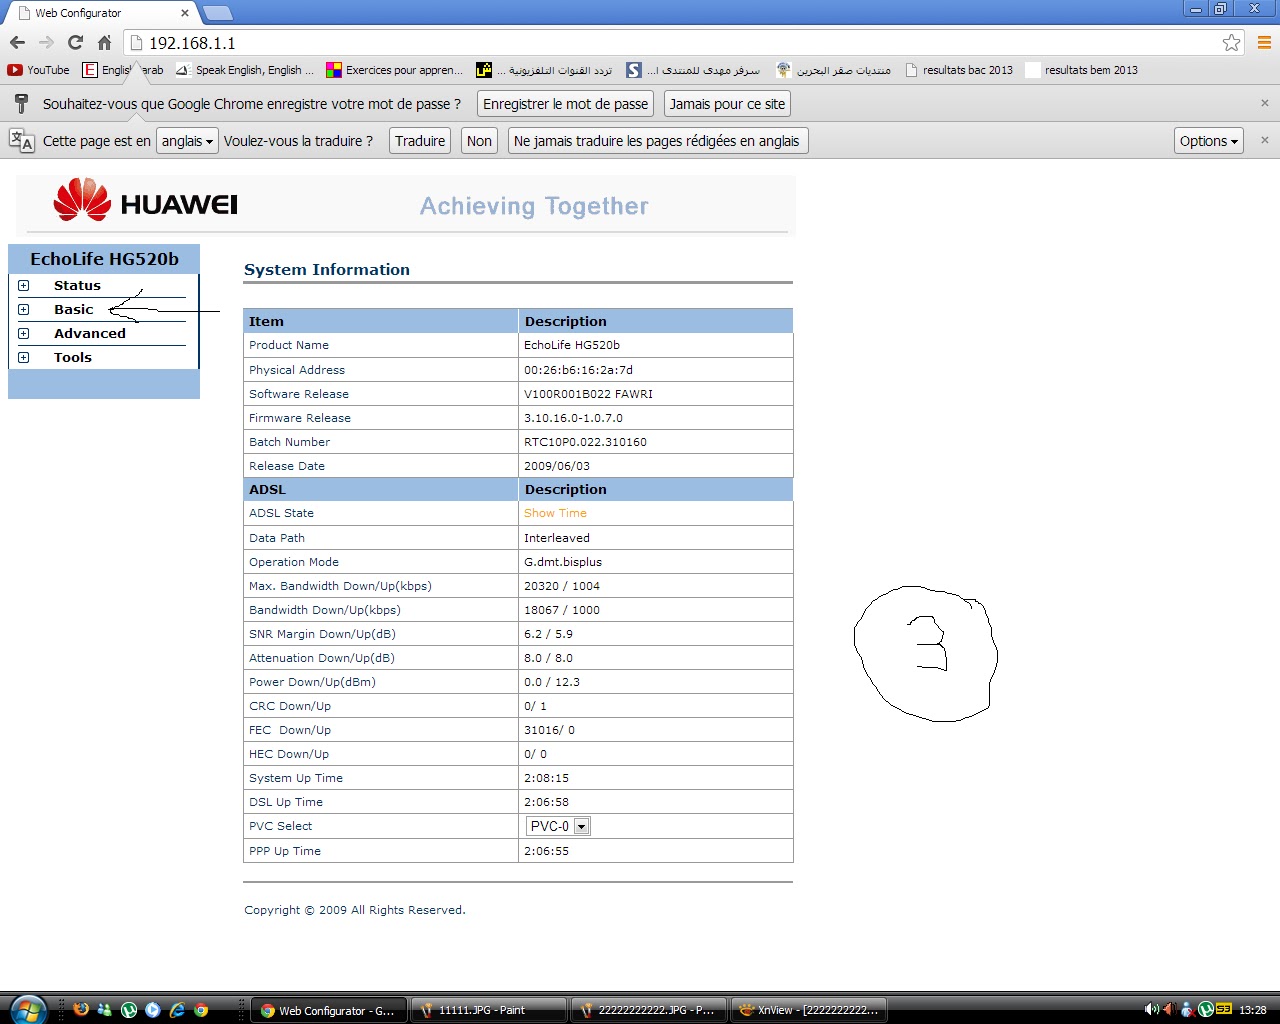
Task: Click the Messenger tray icon
Action: click(1187, 1010)
